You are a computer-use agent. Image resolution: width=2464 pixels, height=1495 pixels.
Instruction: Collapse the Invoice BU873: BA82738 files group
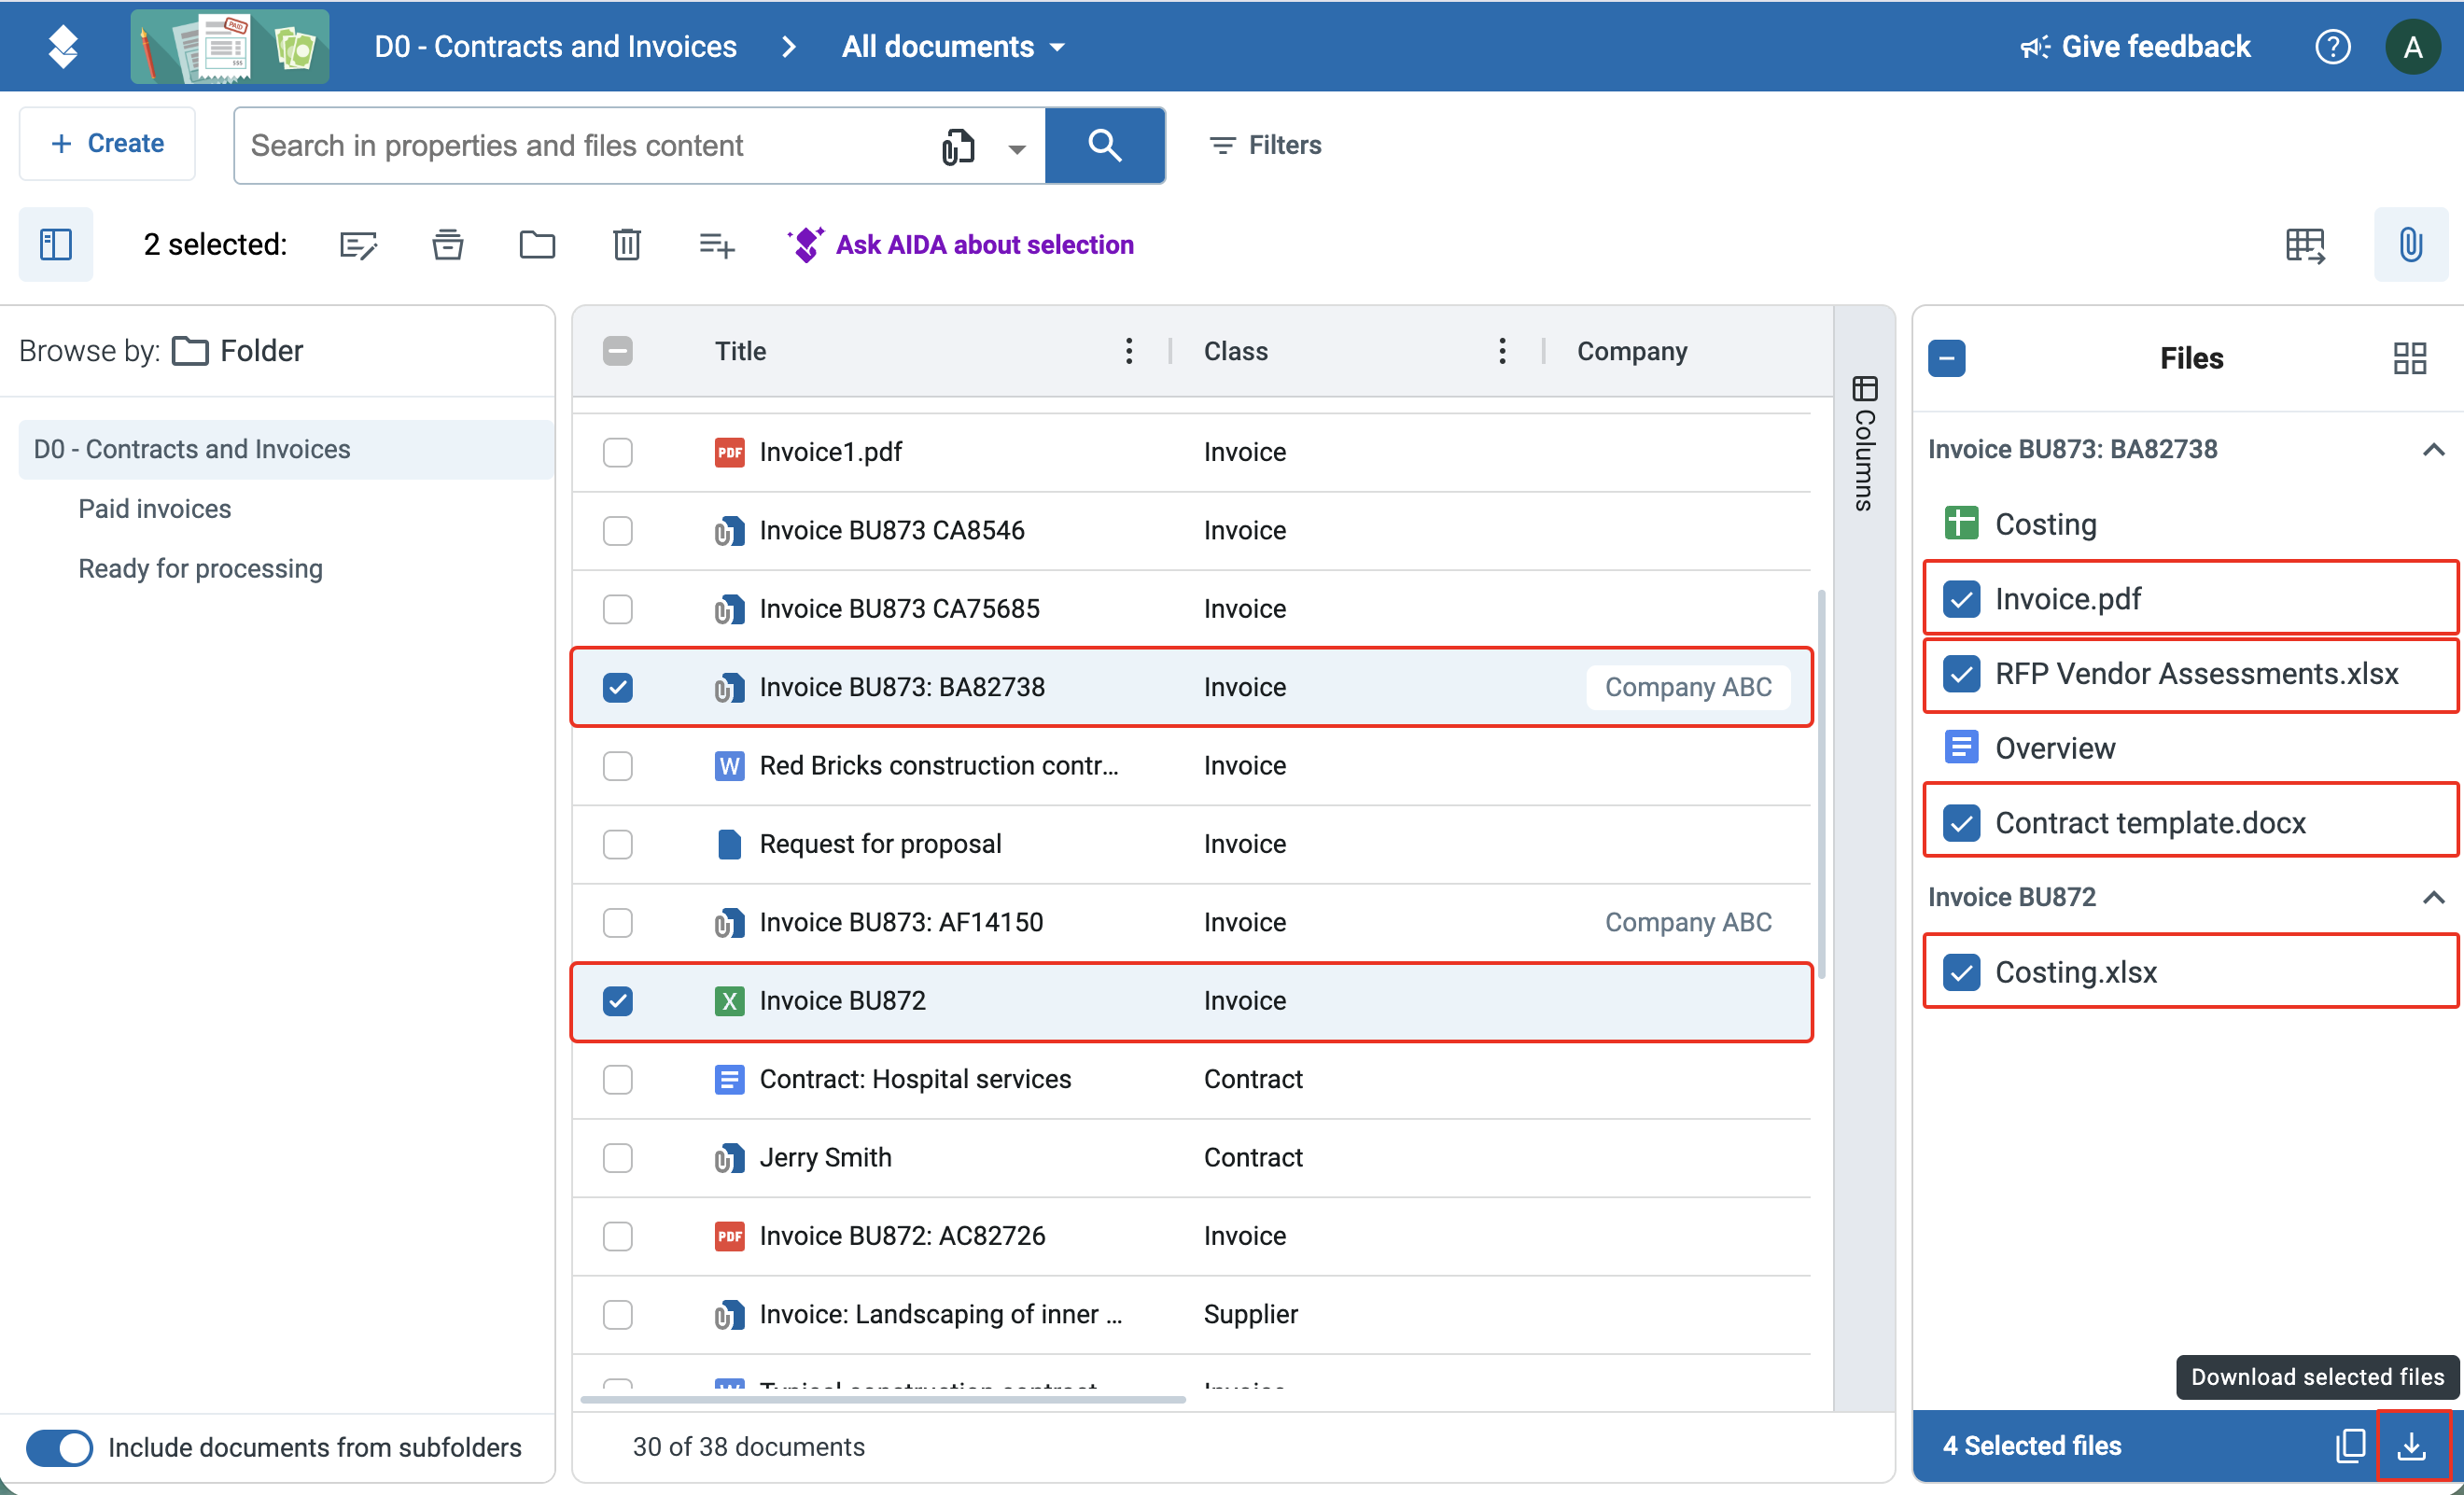(x=2433, y=449)
